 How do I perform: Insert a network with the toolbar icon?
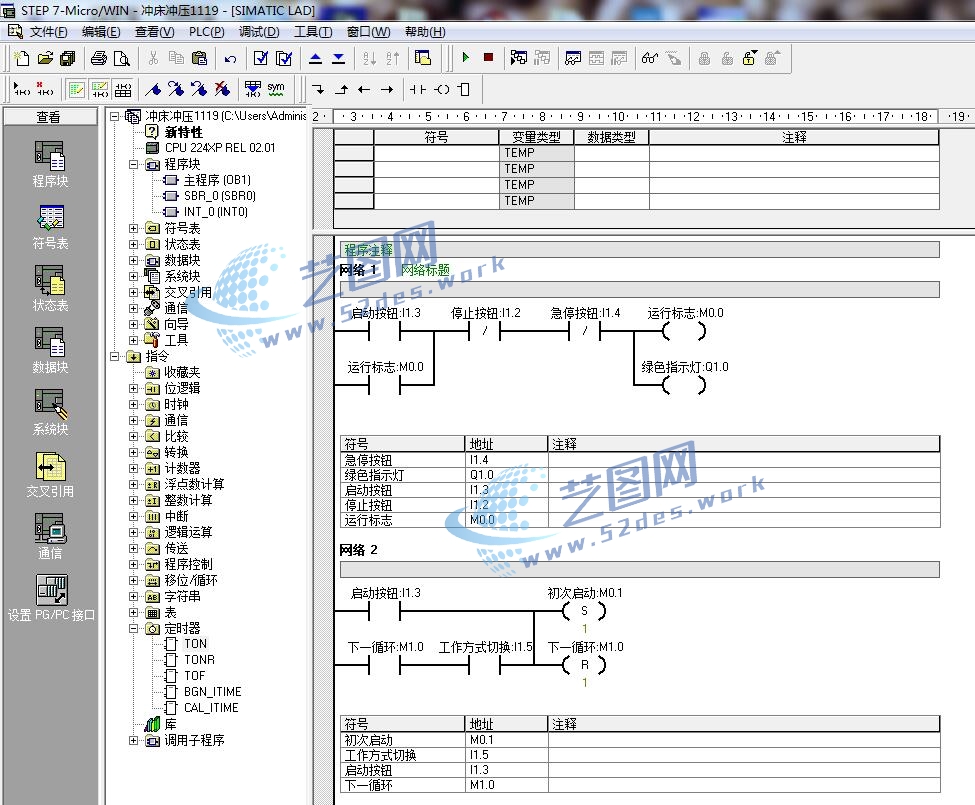coord(22,90)
